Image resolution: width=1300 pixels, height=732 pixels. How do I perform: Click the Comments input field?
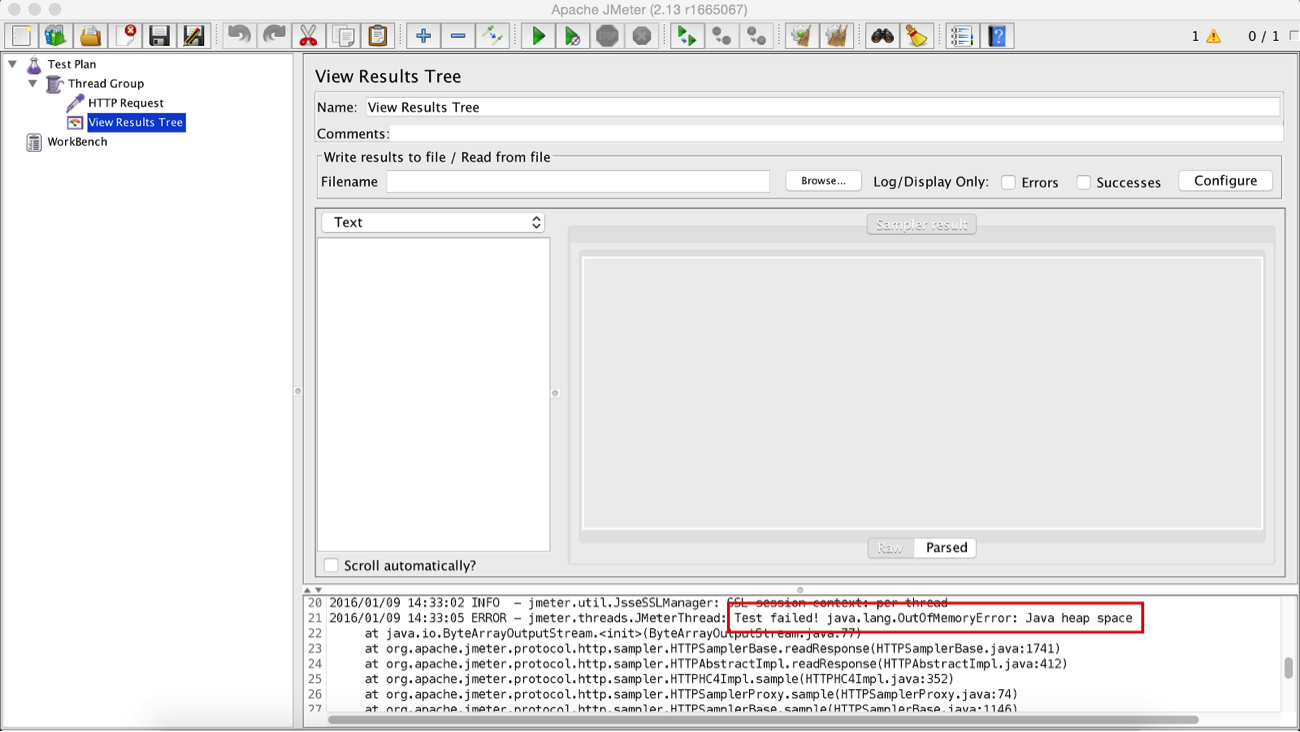pyautogui.click(x=837, y=134)
